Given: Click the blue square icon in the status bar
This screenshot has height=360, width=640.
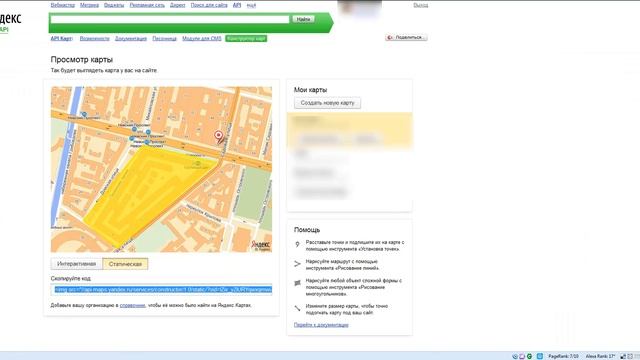Looking at the screenshot, I should [540, 356].
